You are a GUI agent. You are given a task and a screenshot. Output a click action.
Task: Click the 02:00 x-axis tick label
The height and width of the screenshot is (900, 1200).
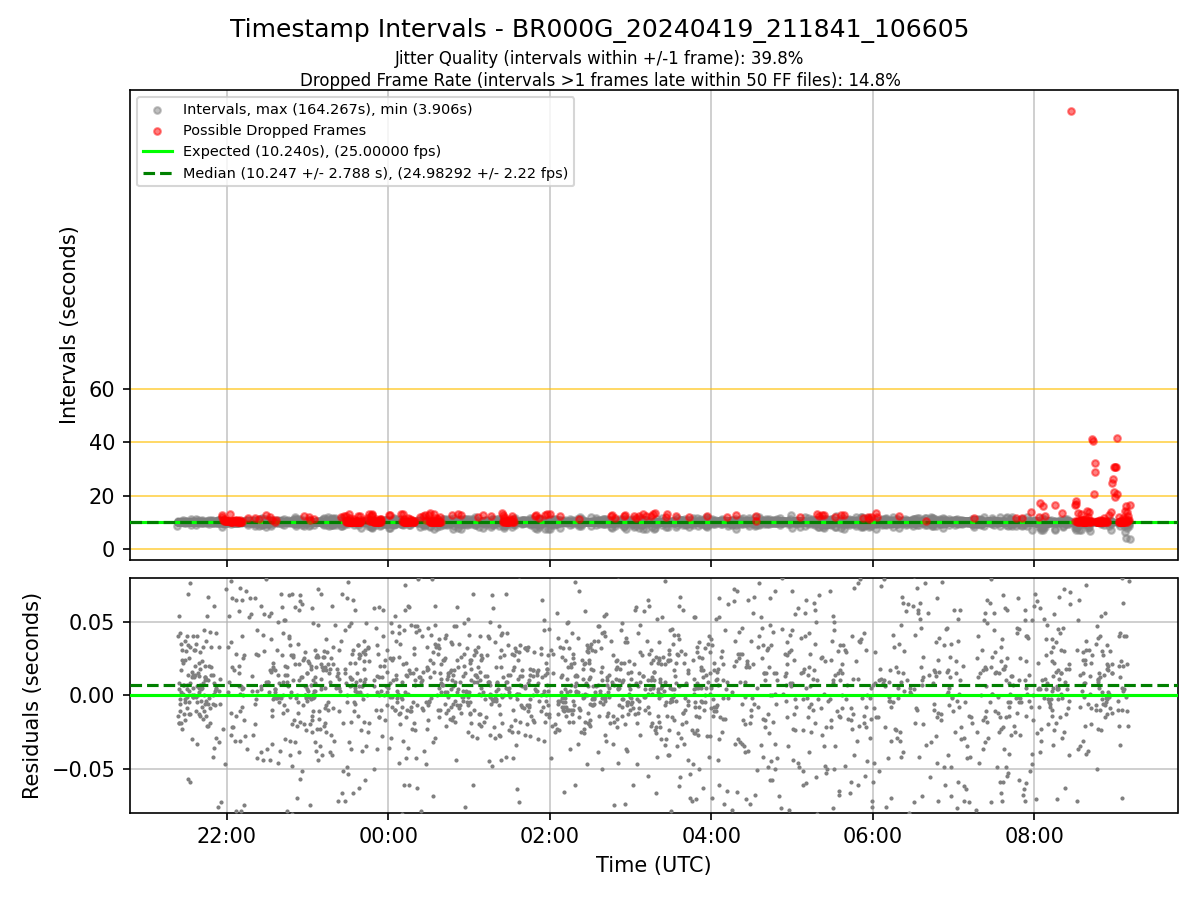[x=550, y=834]
